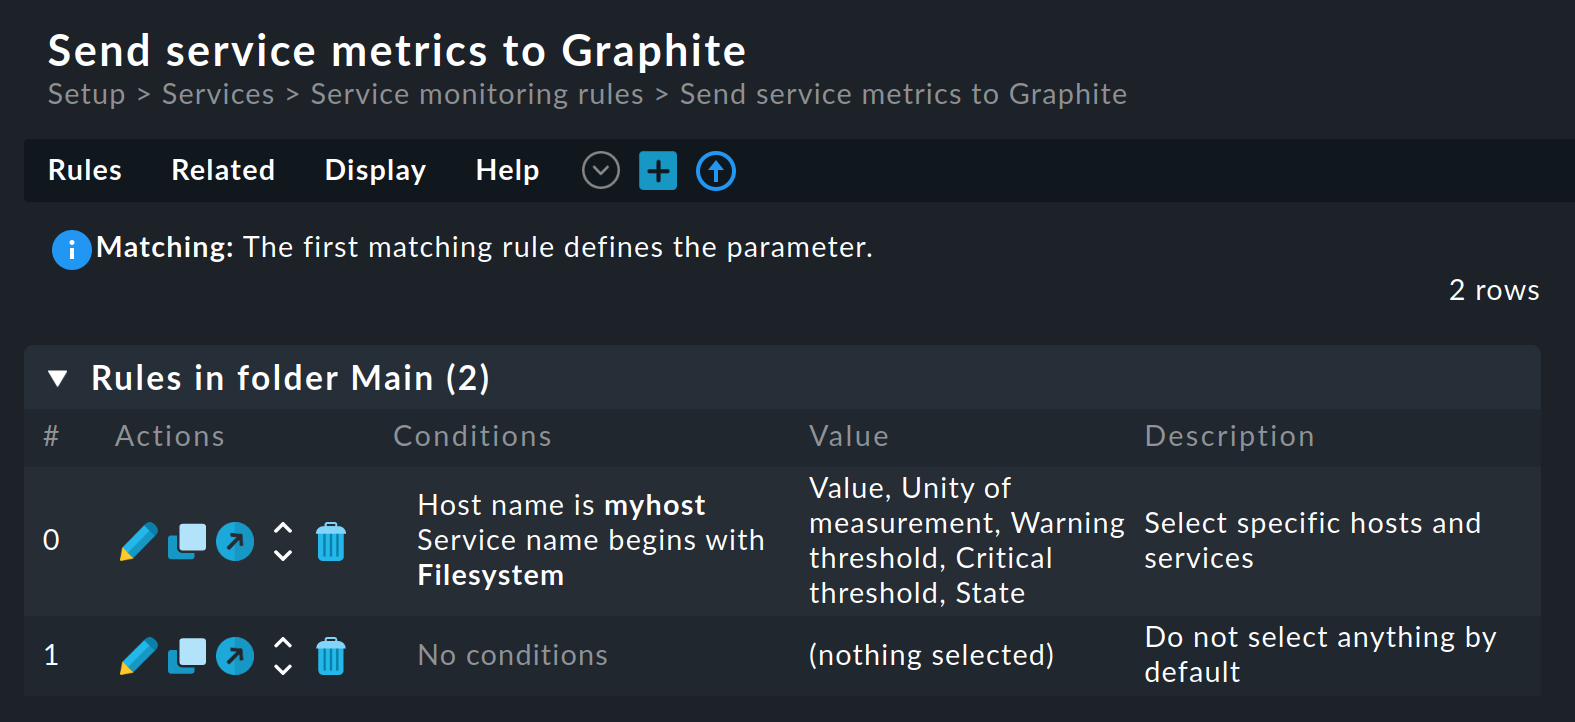The height and width of the screenshot is (722, 1575).
Task: Open the Help menu
Action: point(507,170)
